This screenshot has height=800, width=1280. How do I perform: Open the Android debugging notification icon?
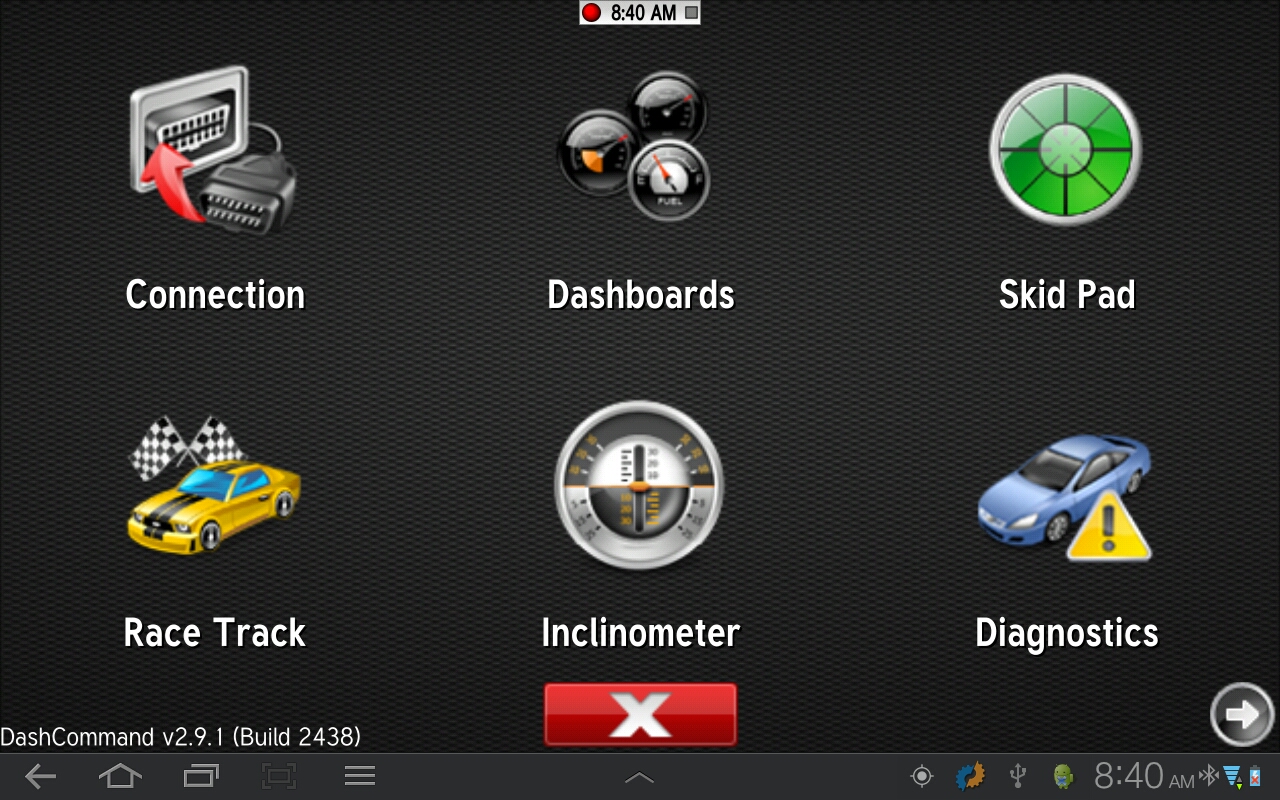pos(1064,776)
